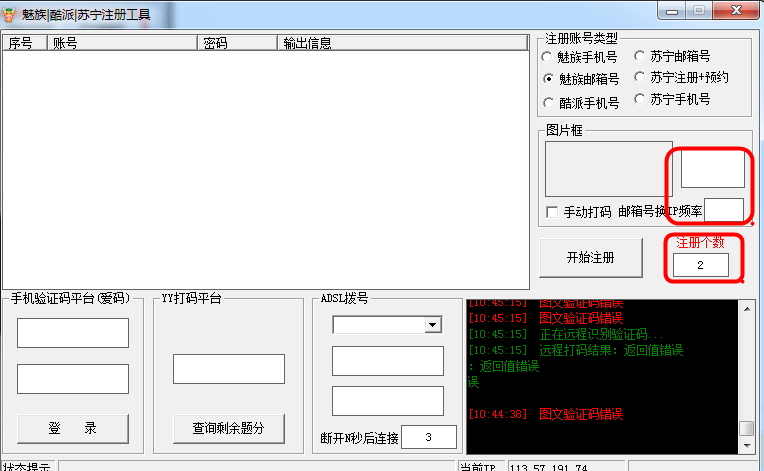Open the ADSL拨号 dropdown list

(433, 325)
